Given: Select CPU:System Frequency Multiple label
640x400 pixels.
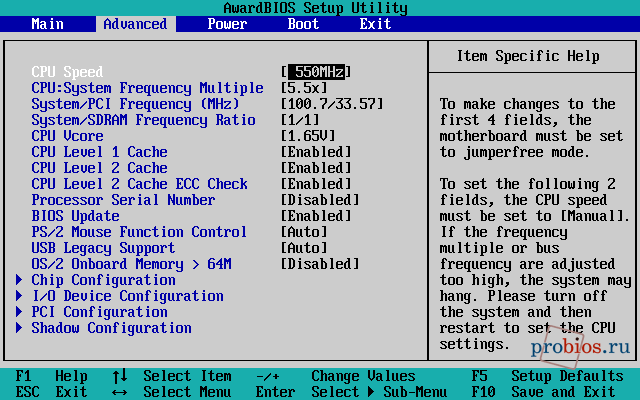Looking at the screenshot, I should click(147, 88).
